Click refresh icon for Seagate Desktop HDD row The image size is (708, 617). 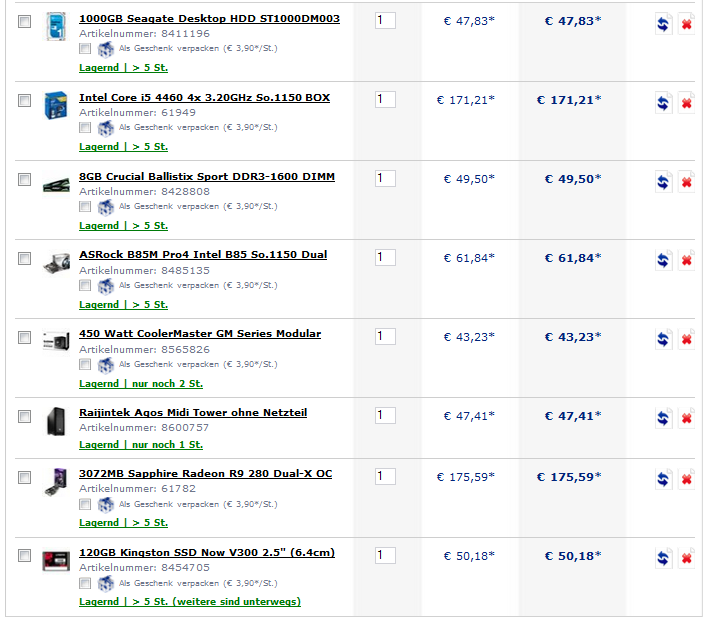663,24
